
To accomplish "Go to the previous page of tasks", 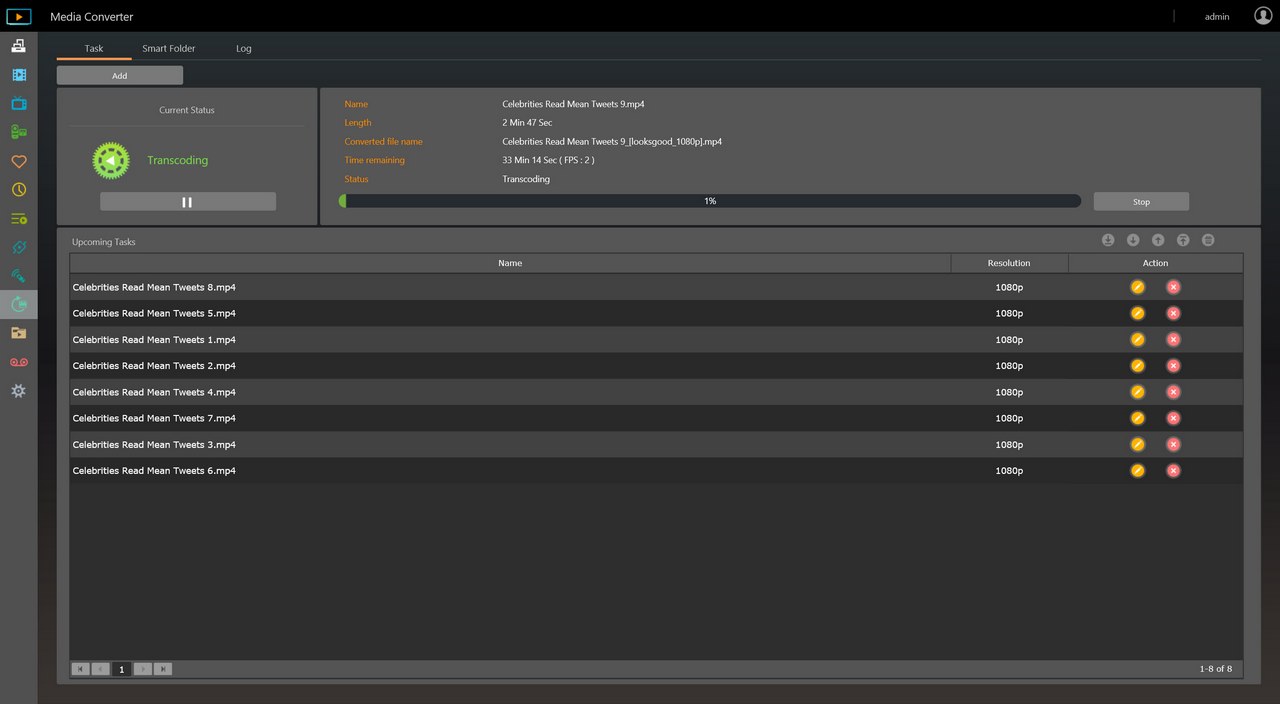I will pyautogui.click(x=101, y=669).
